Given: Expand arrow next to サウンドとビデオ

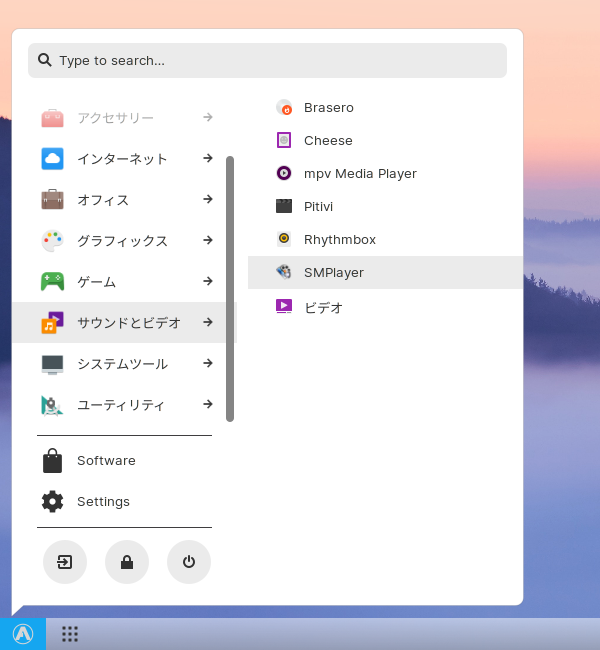Looking at the screenshot, I should click(208, 322).
